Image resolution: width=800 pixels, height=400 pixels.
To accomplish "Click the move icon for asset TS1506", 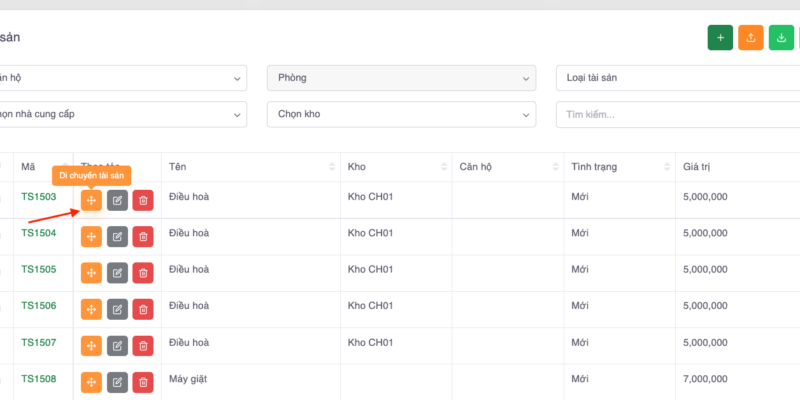I will pos(91,309).
